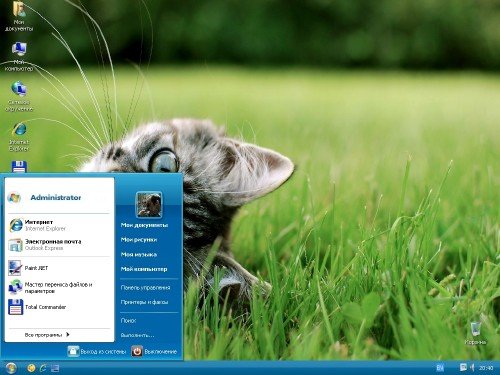Image resolution: width=500 pixels, height=375 pixels.
Task: Click the Outlook Express envelope icon
Action: coord(15,245)
